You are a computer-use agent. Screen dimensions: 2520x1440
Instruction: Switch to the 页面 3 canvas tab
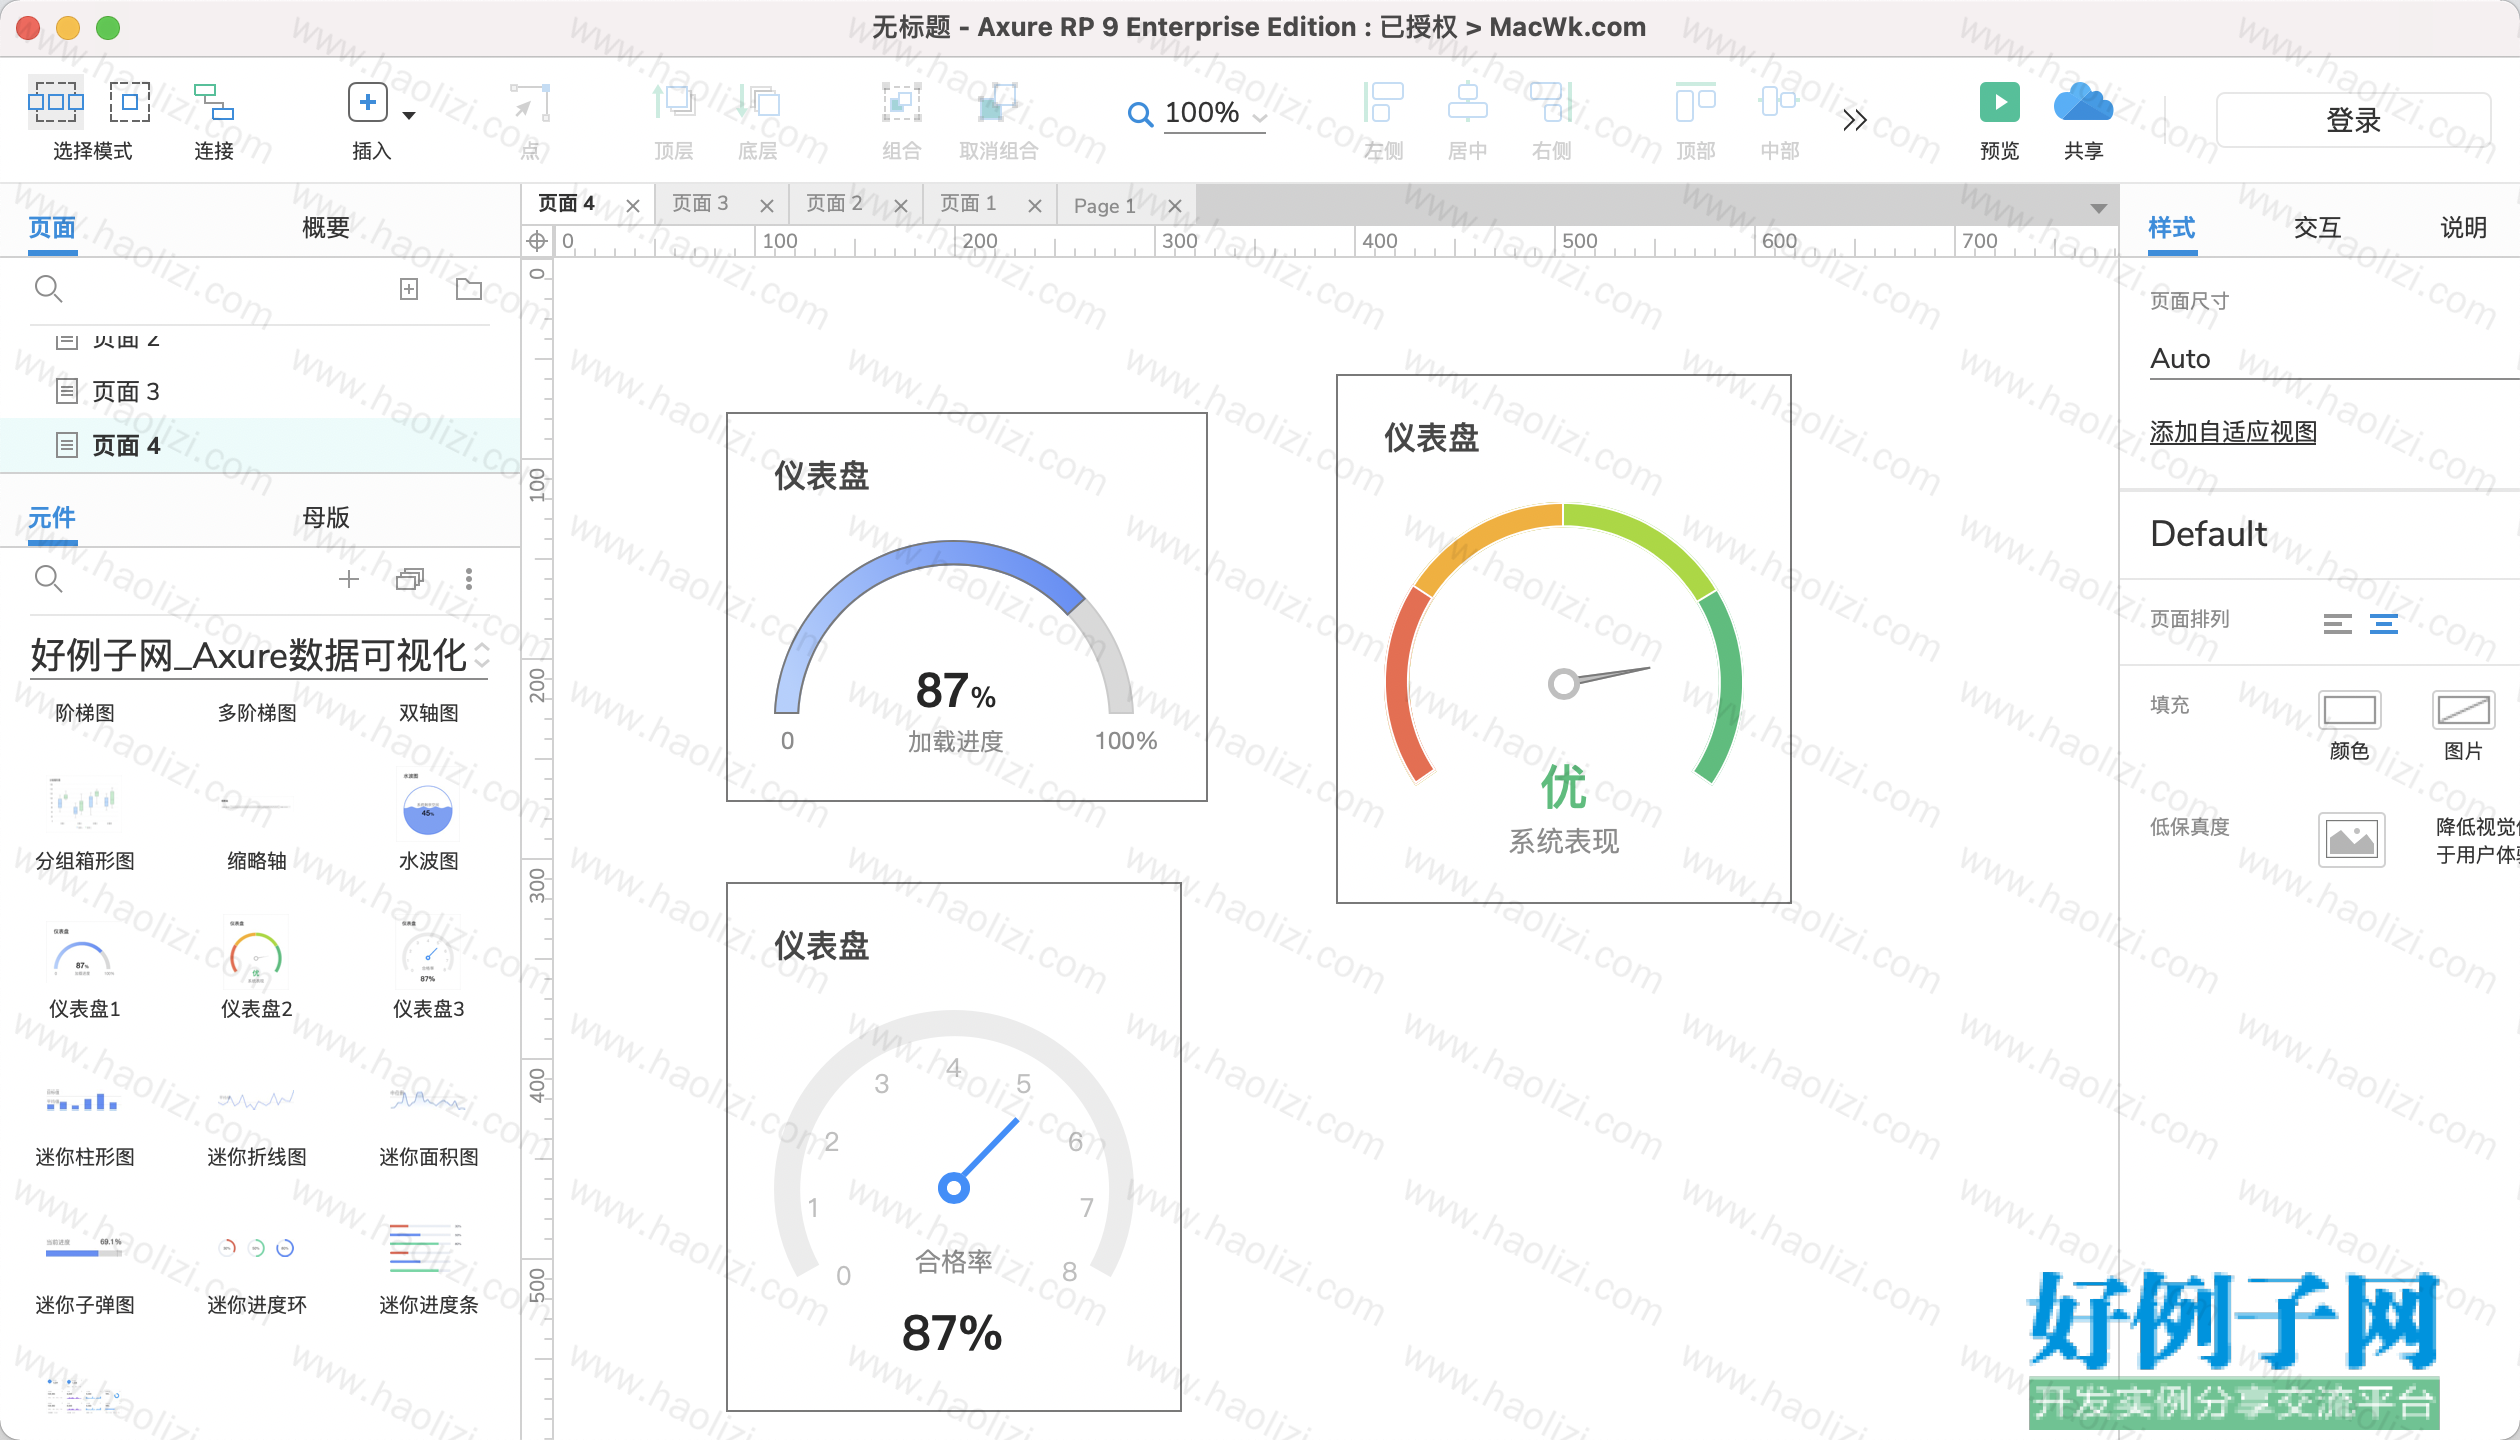pos(700,204)
